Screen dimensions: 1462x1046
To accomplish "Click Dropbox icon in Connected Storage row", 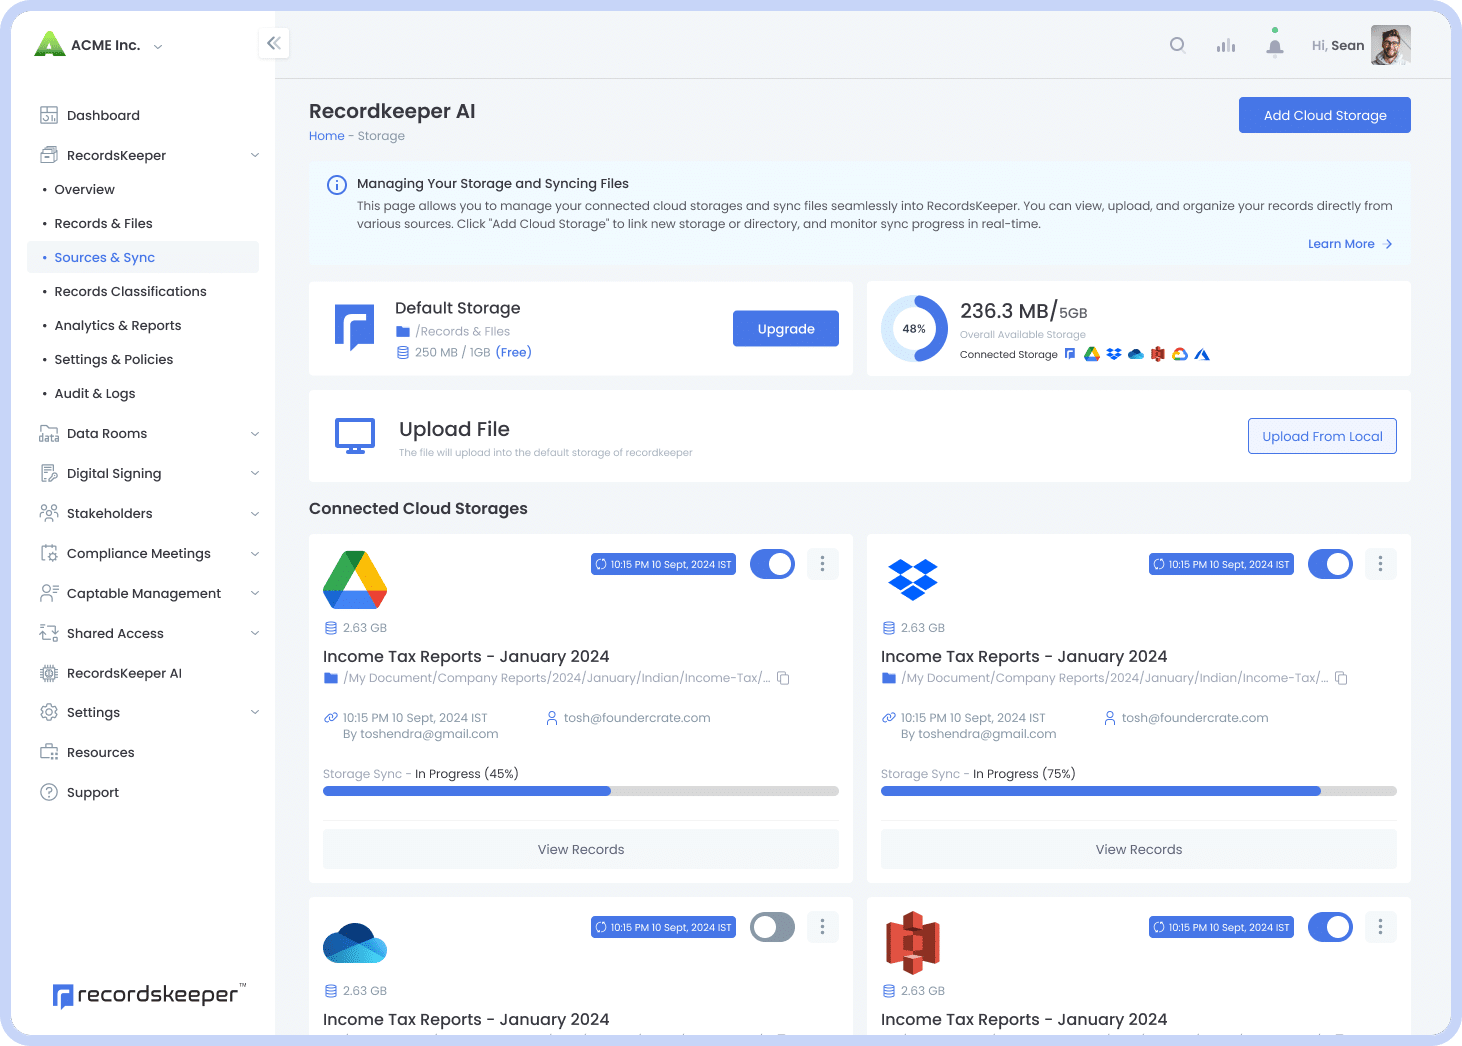I will coord(1114,354).
